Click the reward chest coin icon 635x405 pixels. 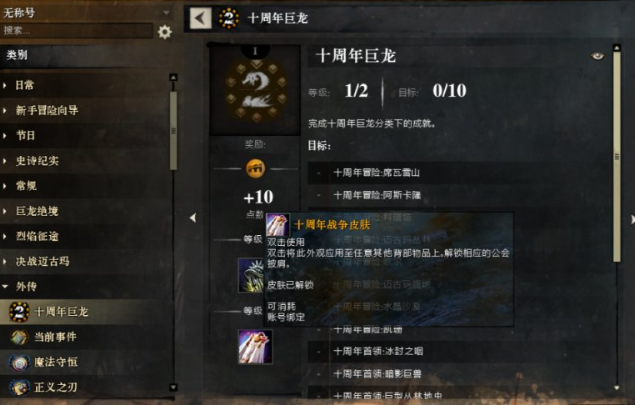pos(256,168)
